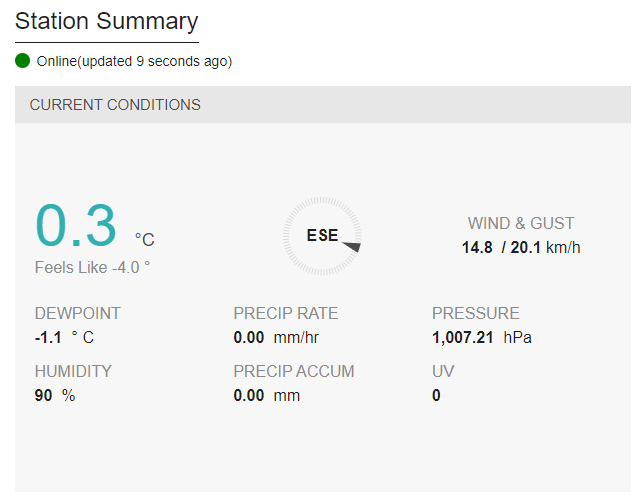Click the Wind & Gust label
Screen dimensions: 641x497
coord(521,224)
